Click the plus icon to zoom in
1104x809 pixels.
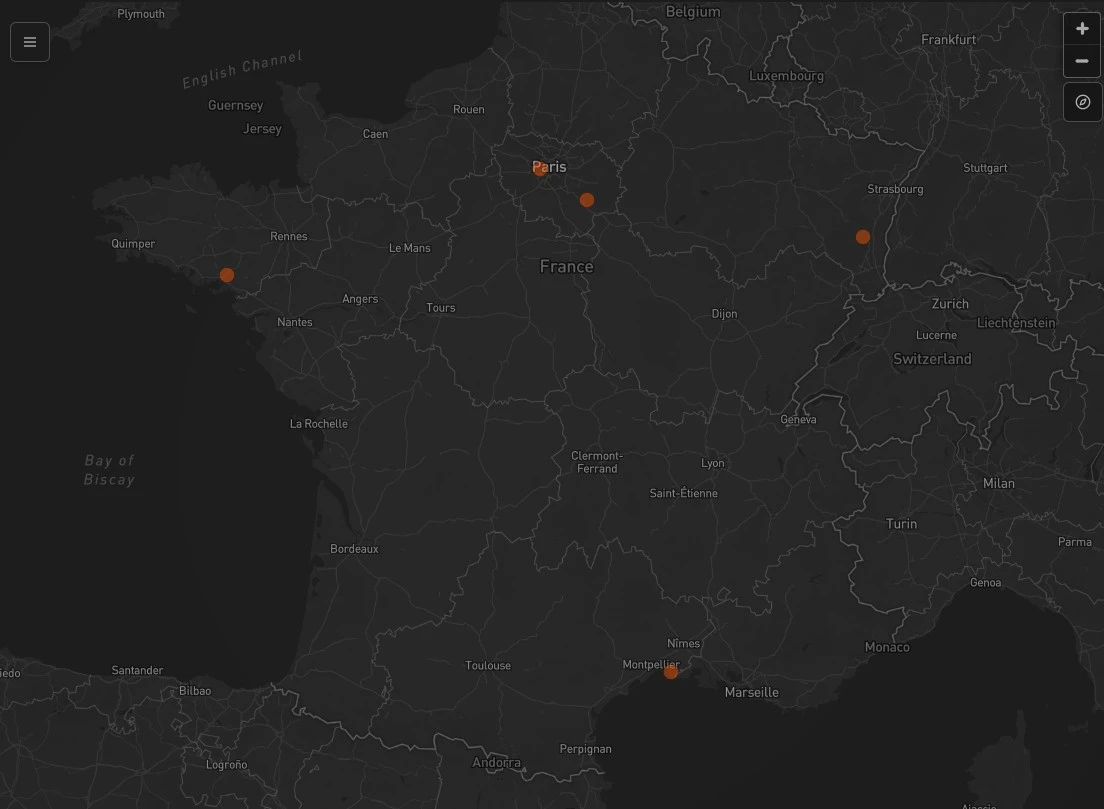click(x=1082, y=27)
